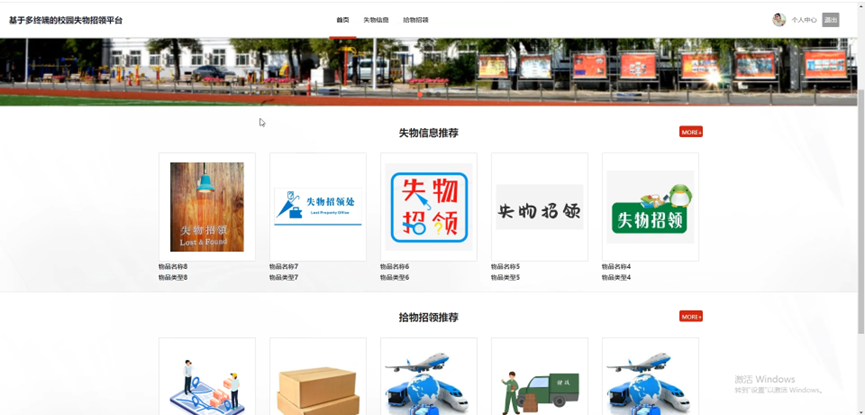Click the 物品名称8 label
The image size is (865, 415).
(x=173, y=267)
